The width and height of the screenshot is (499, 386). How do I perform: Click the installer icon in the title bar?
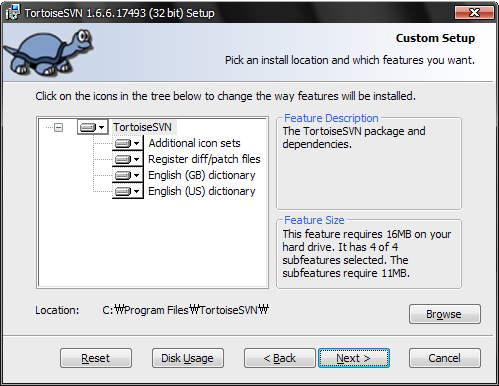13,13
